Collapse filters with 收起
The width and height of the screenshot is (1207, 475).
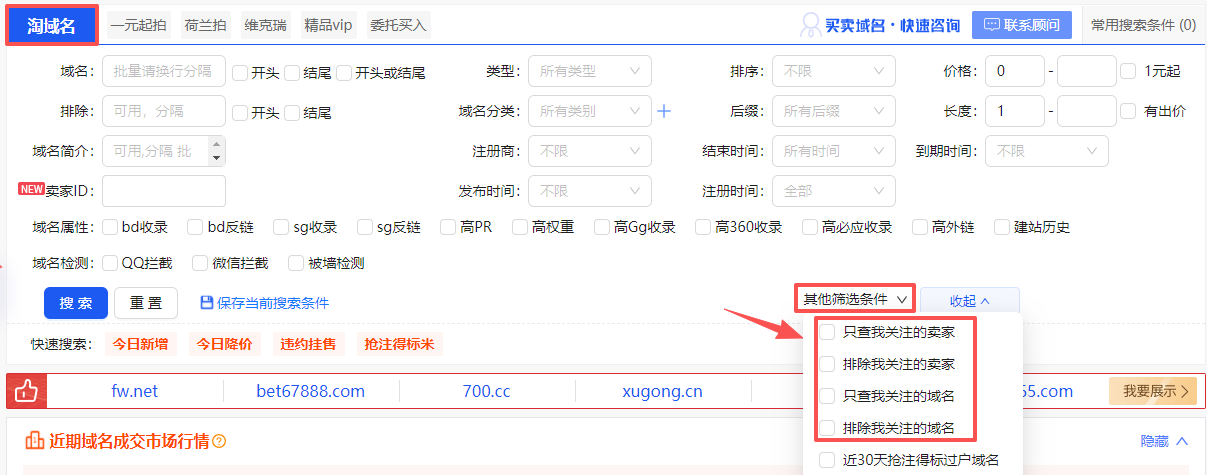(970, 300)
